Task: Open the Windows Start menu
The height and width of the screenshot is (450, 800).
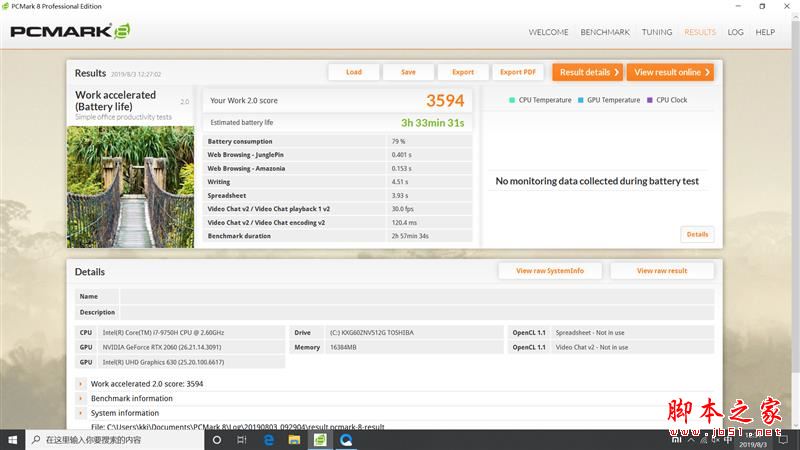Action: (12, 440)
